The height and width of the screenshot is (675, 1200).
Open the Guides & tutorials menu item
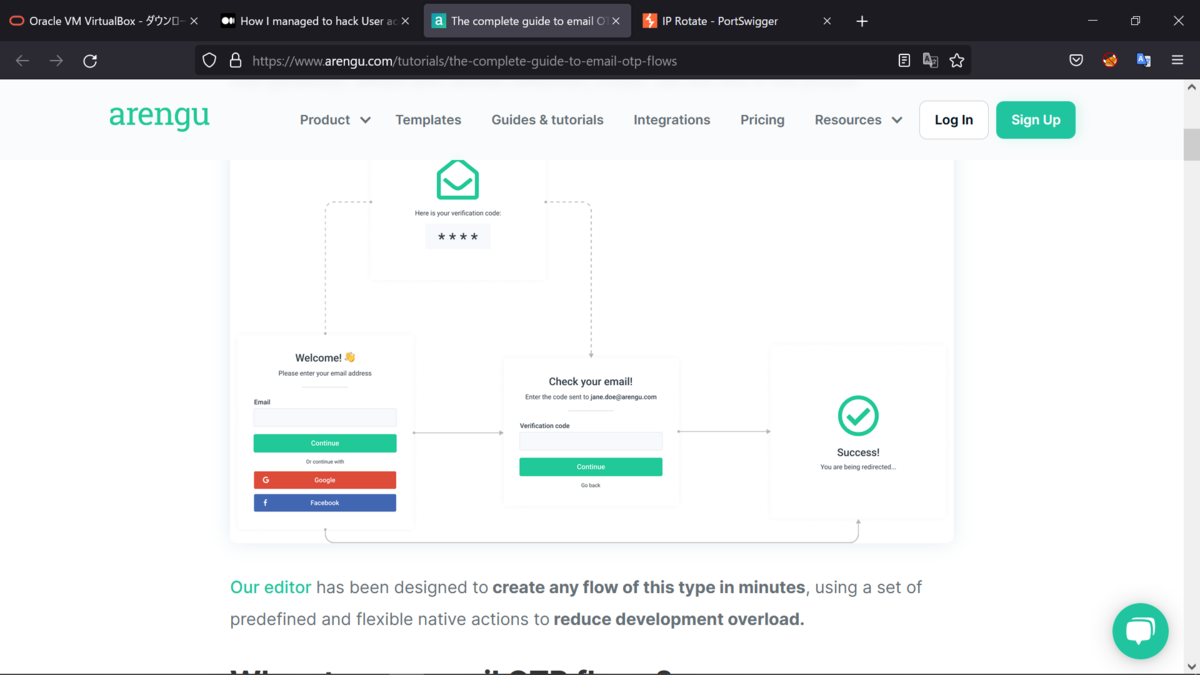coord(547,120)
